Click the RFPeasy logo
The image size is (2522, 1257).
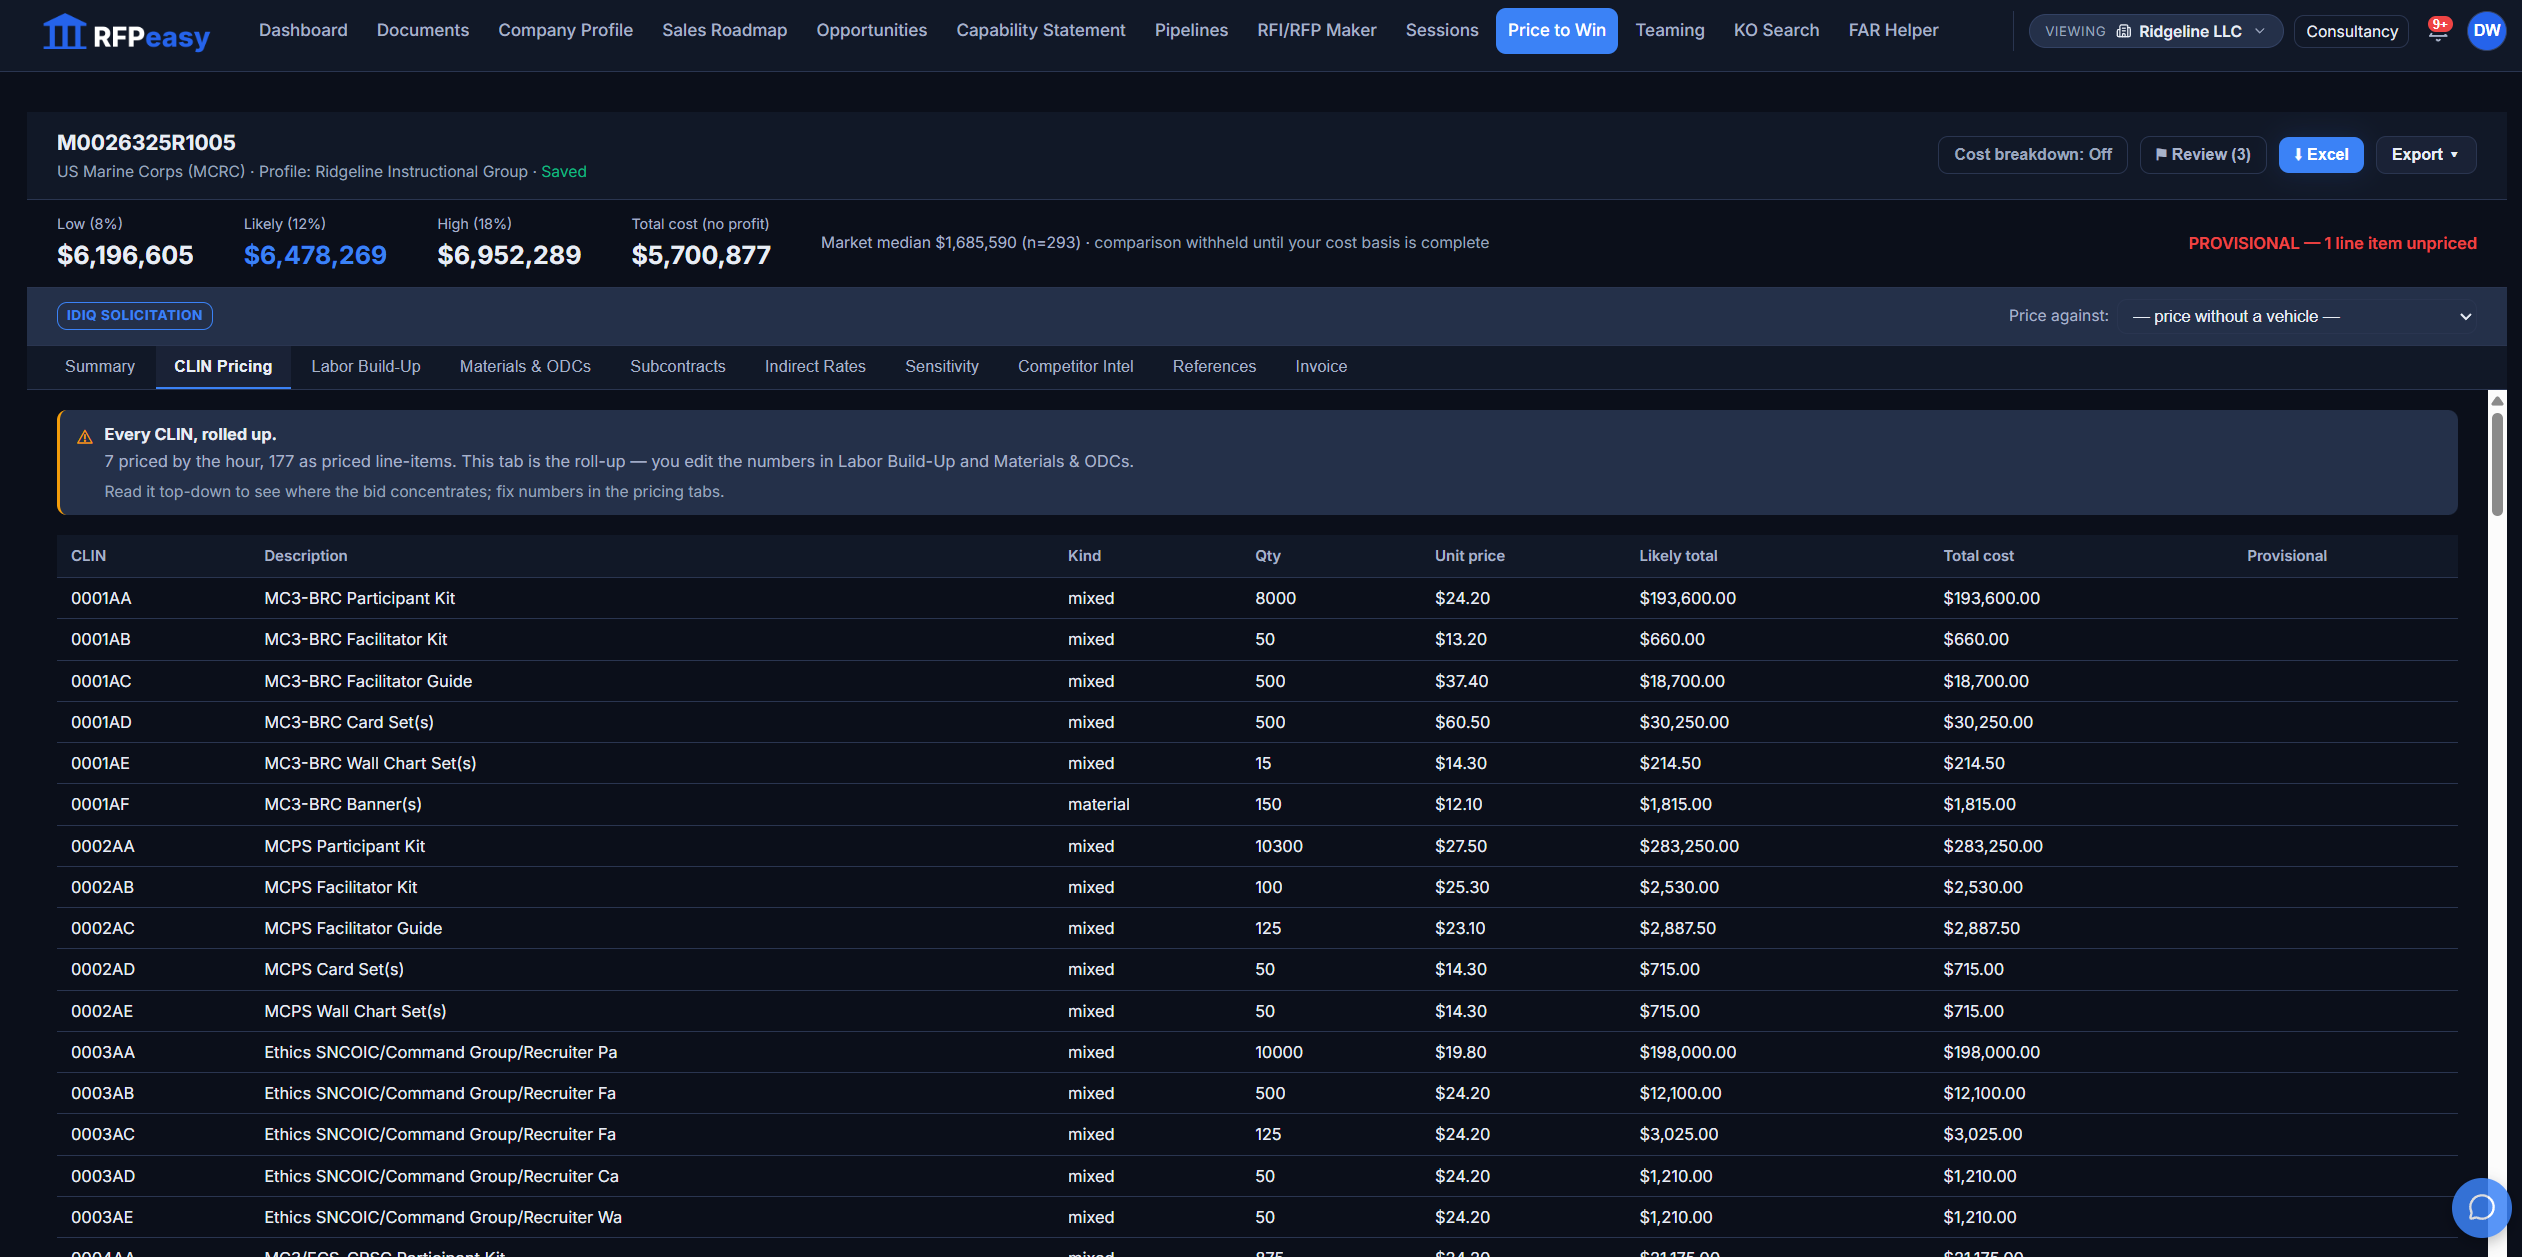coord(126,33)
